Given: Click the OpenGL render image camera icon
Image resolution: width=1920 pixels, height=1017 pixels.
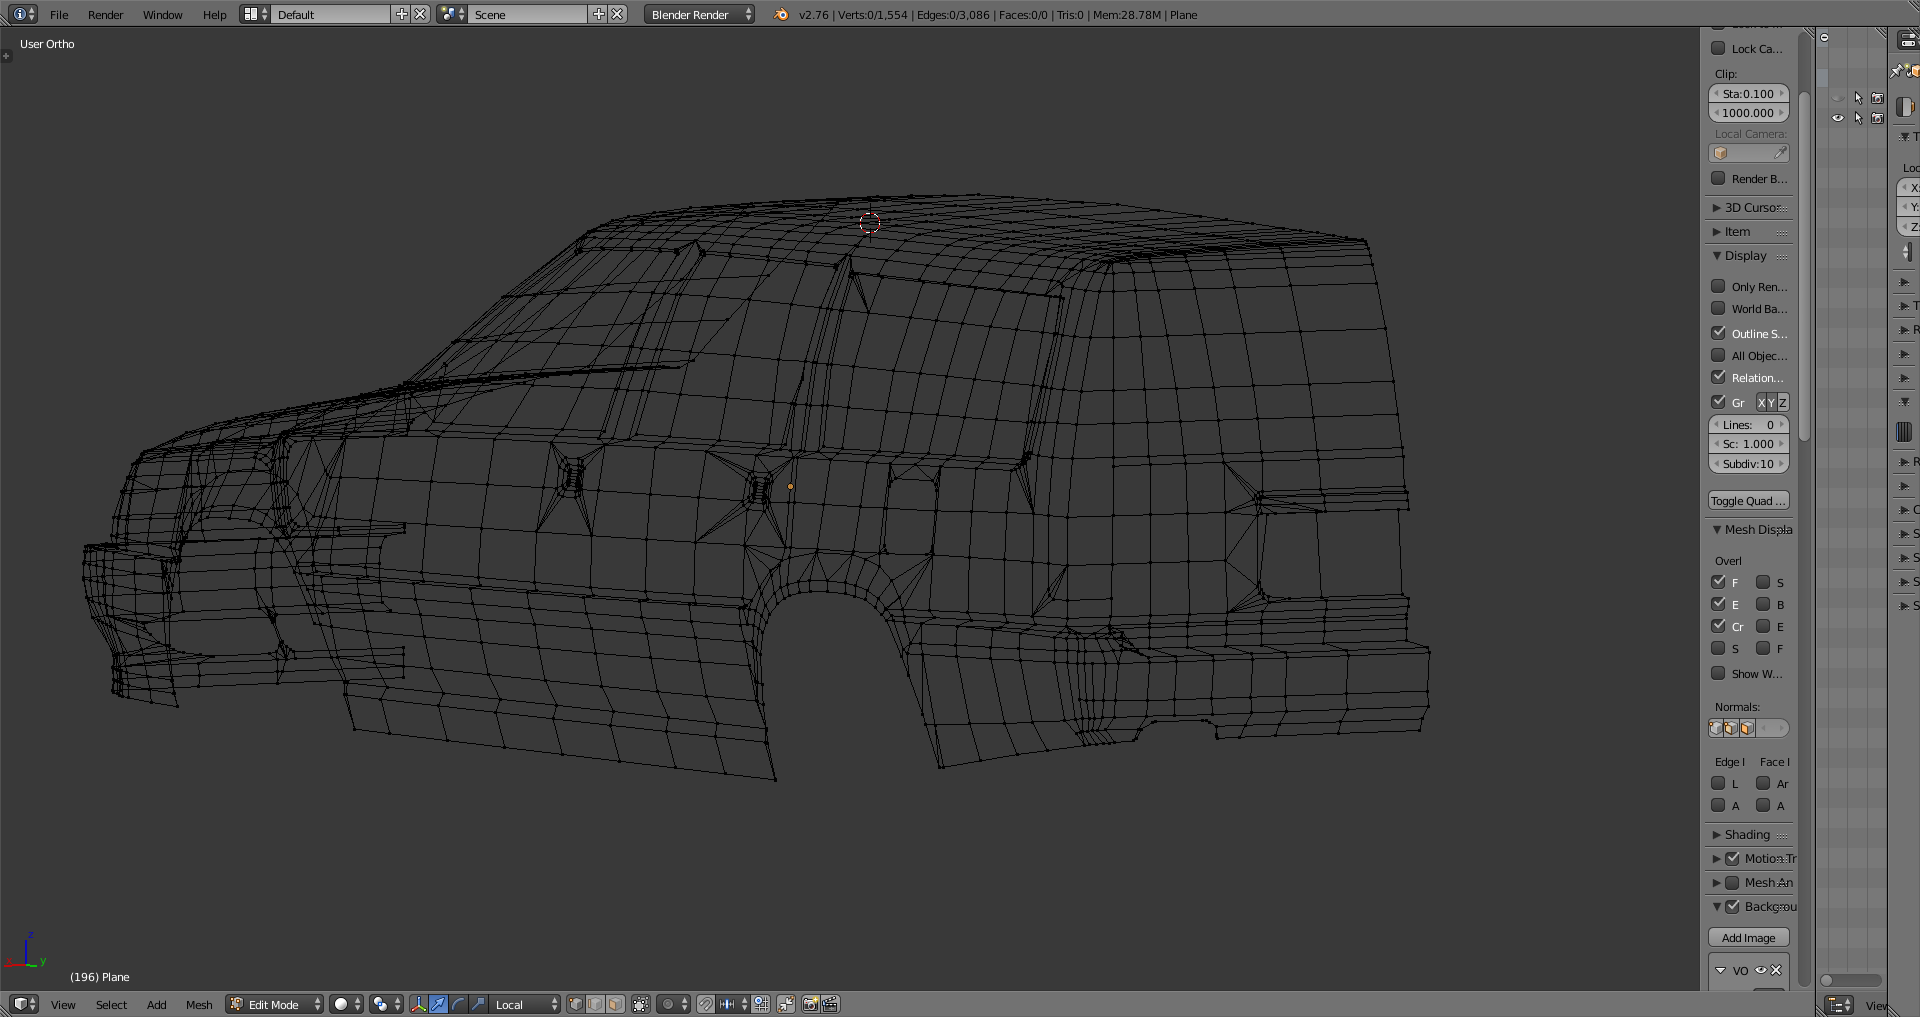Looking at the screenshot, I should (x=810, y=1004).
